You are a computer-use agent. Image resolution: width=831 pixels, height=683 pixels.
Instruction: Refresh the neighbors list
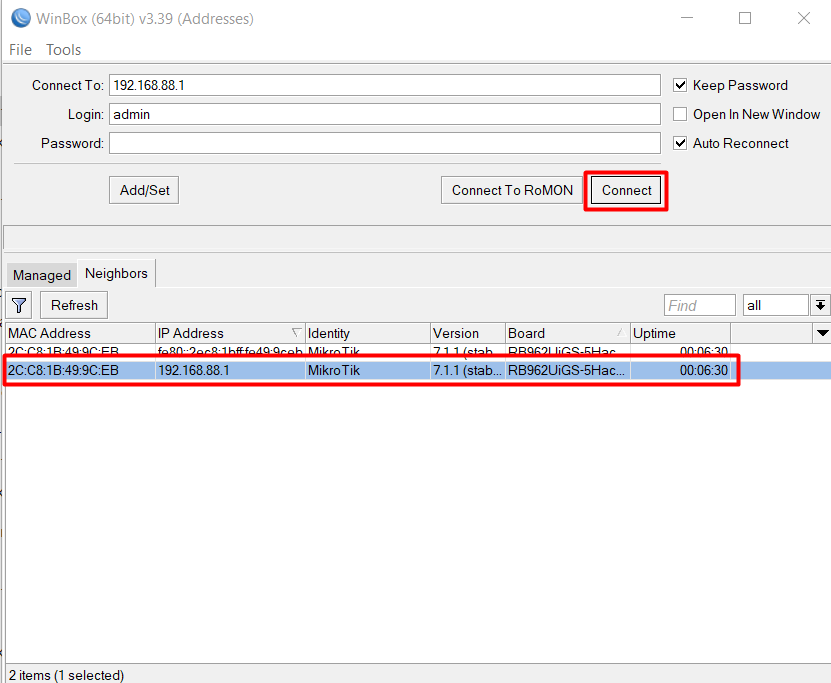pos(74,305)
